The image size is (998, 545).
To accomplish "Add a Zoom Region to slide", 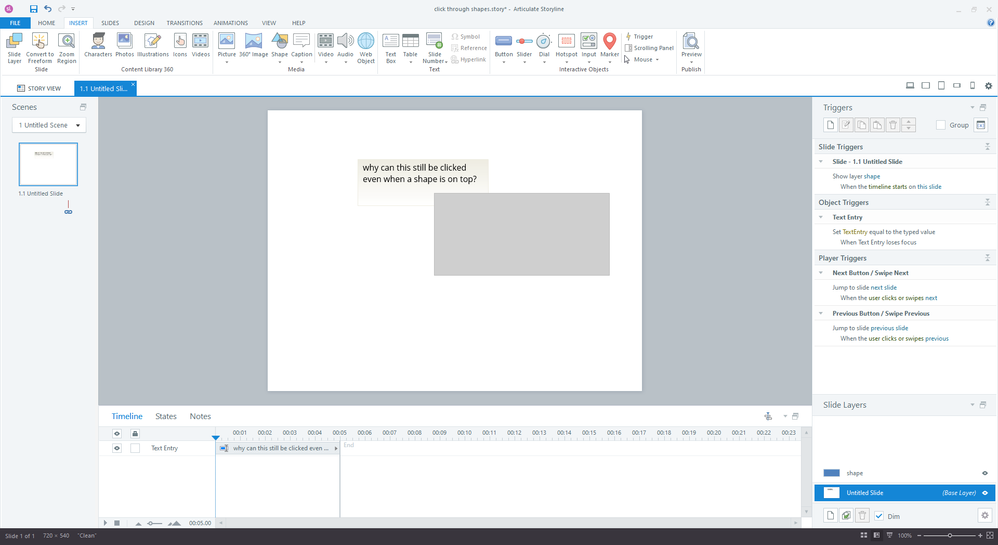I will tap(66, 47).
